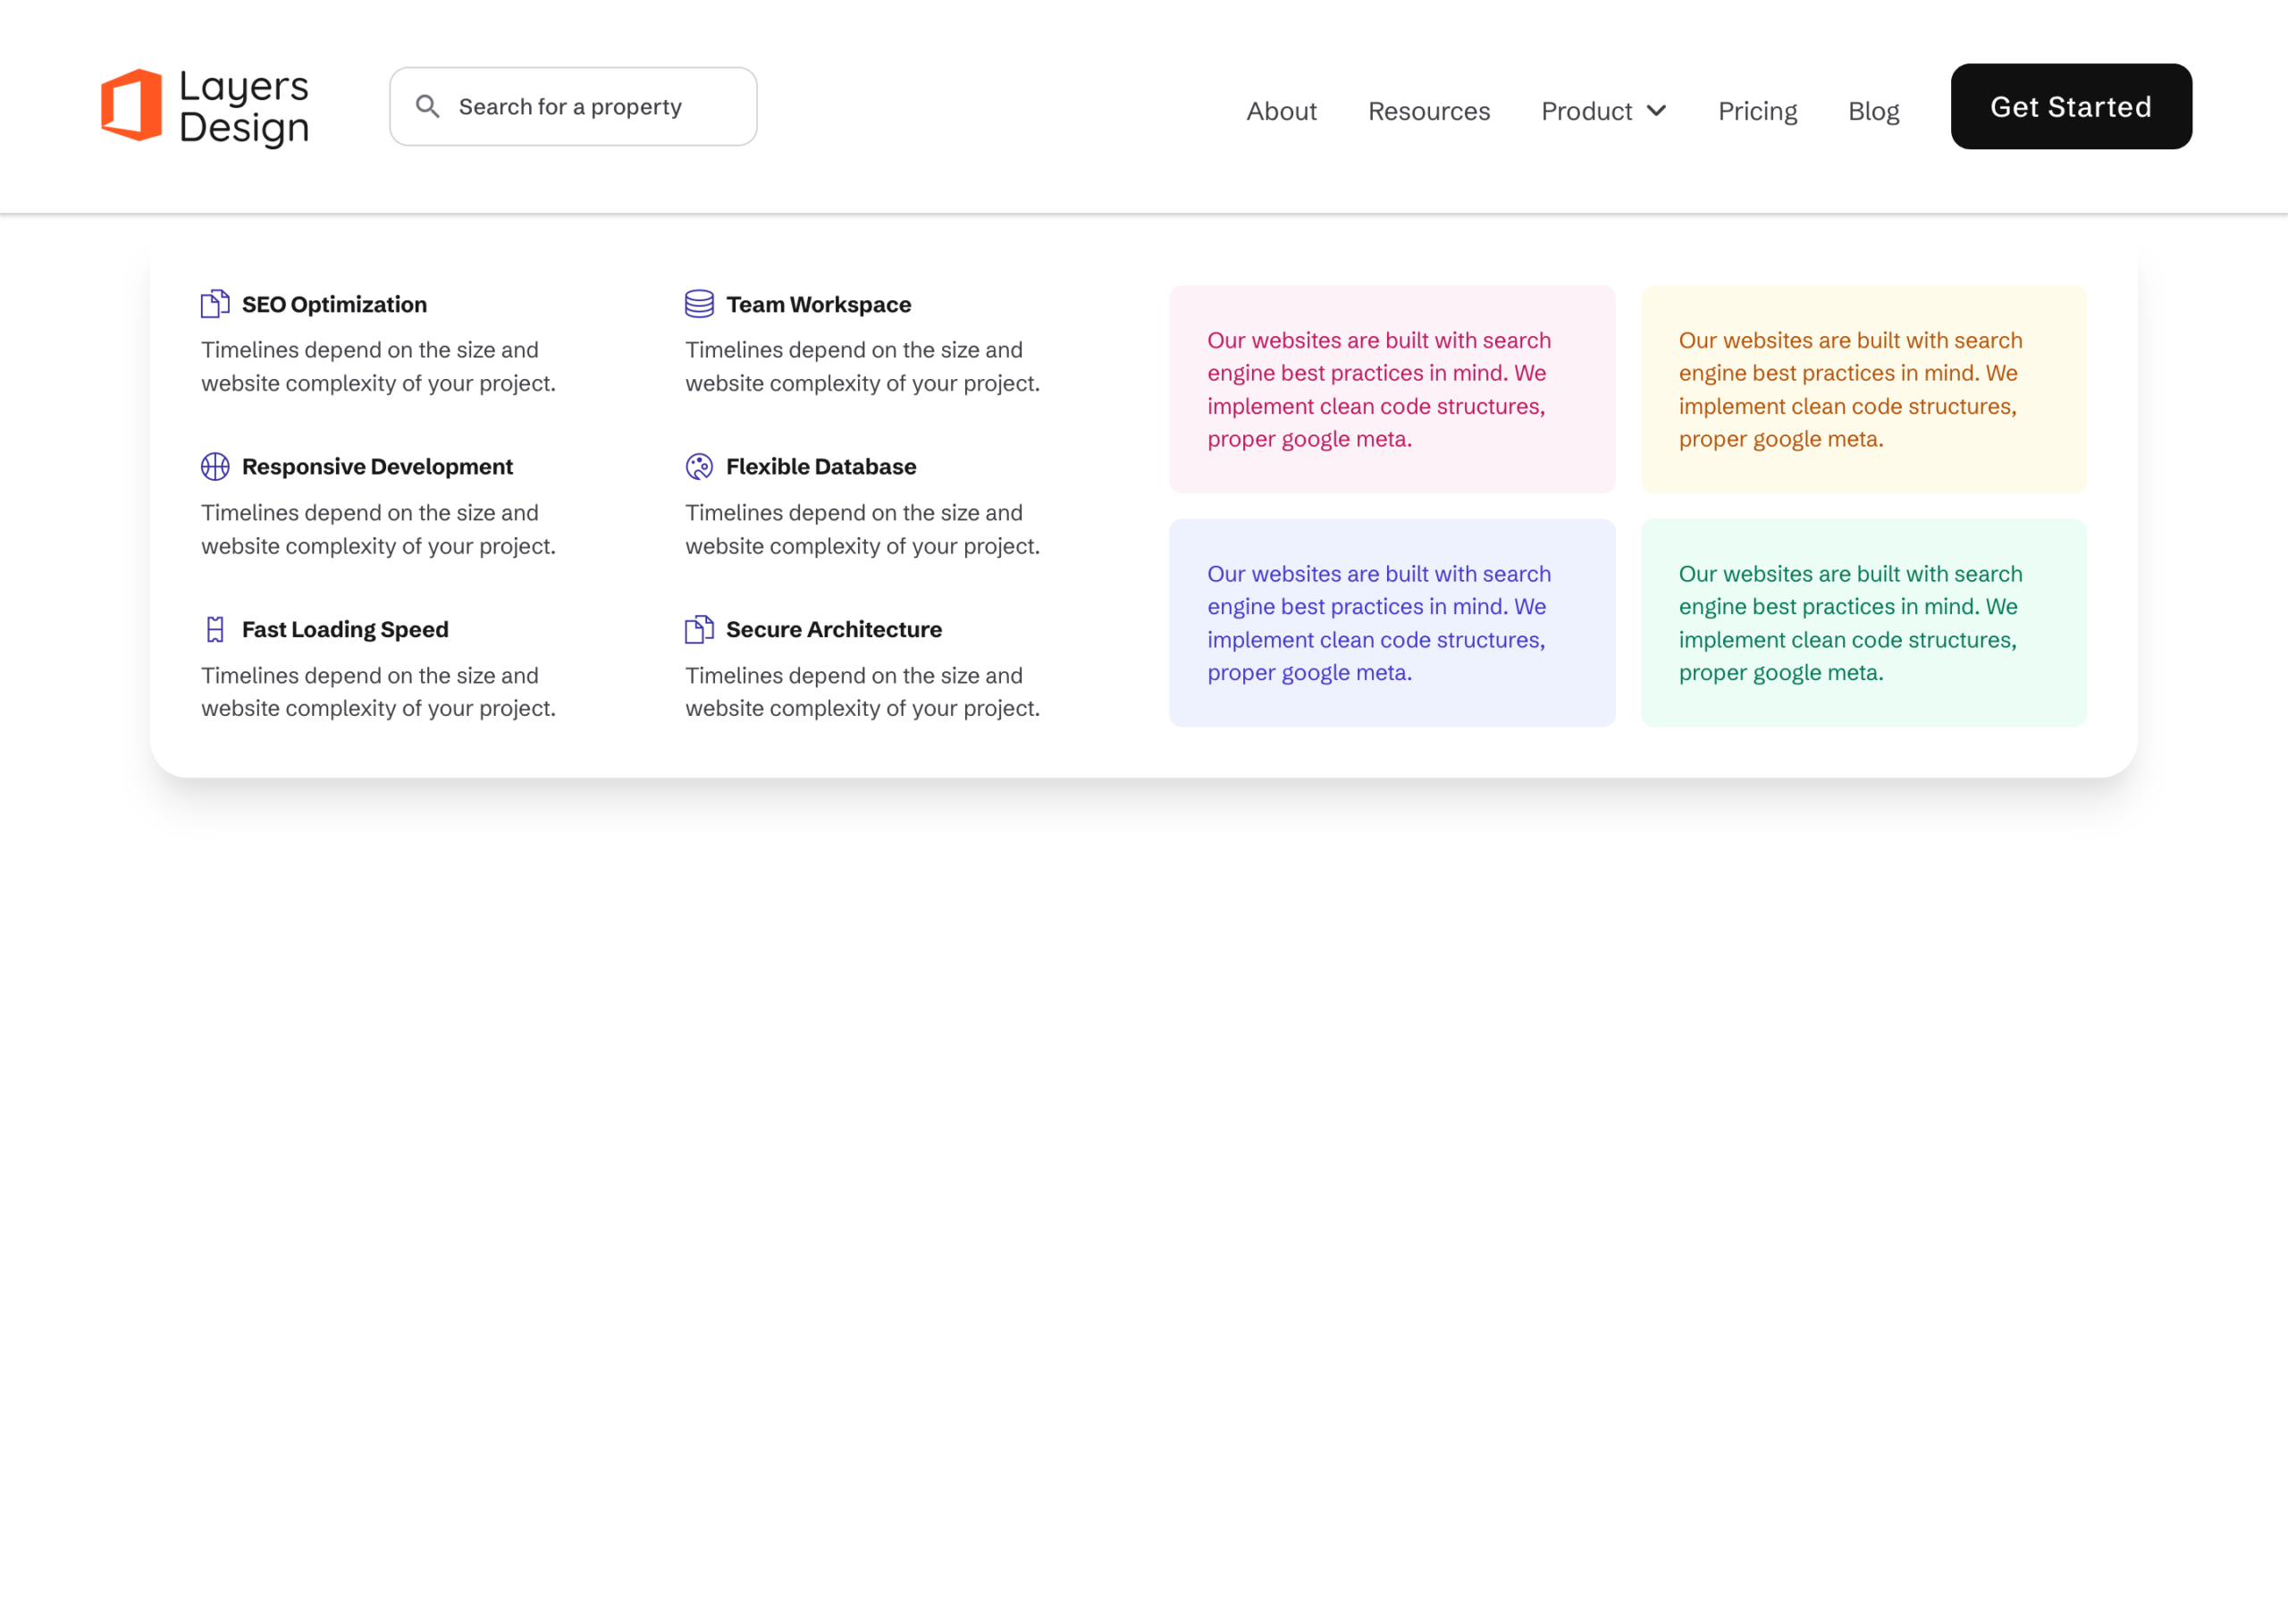Click the Team Workspace database stack icon

click(699, 304)
